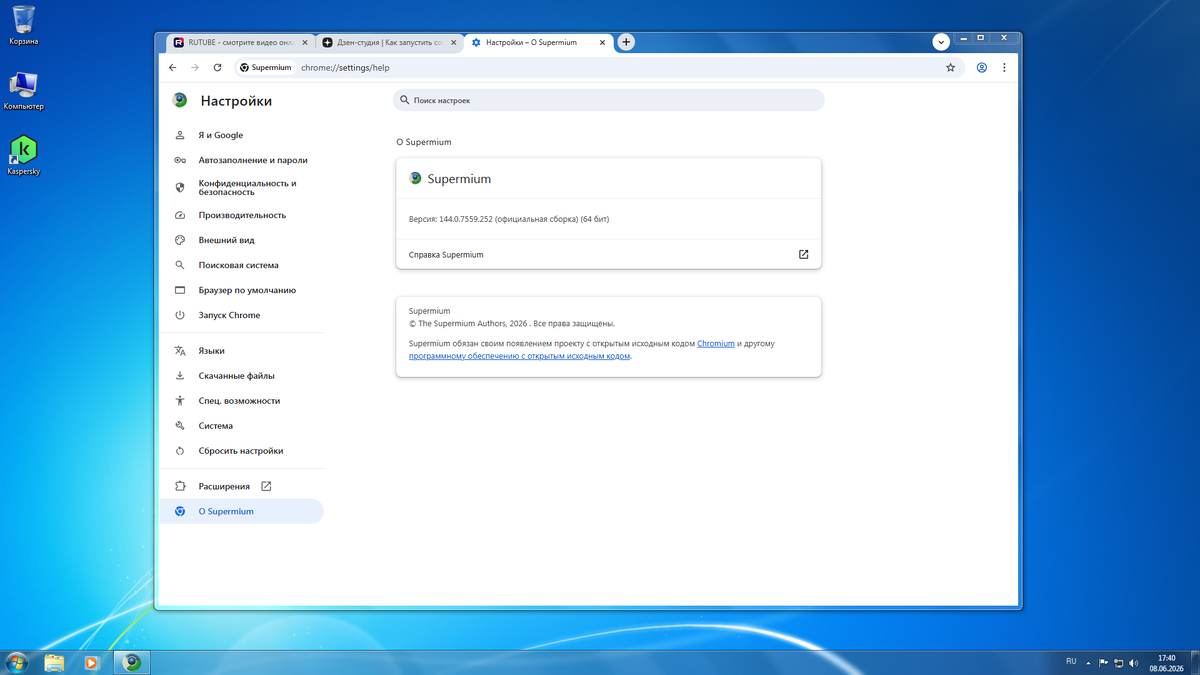
Task: Click the Supermium site info chip
Action: (x=266, y=68)
